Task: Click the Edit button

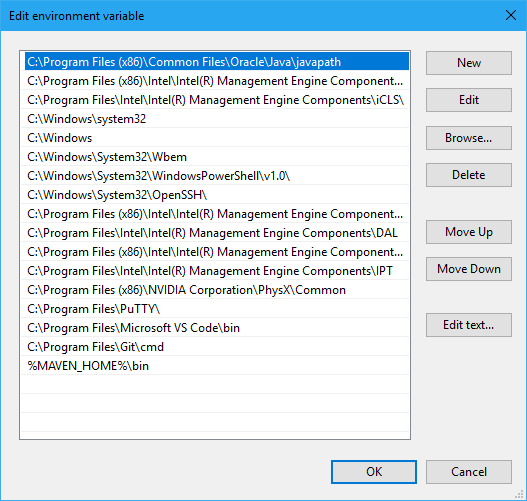Action: 469,100
